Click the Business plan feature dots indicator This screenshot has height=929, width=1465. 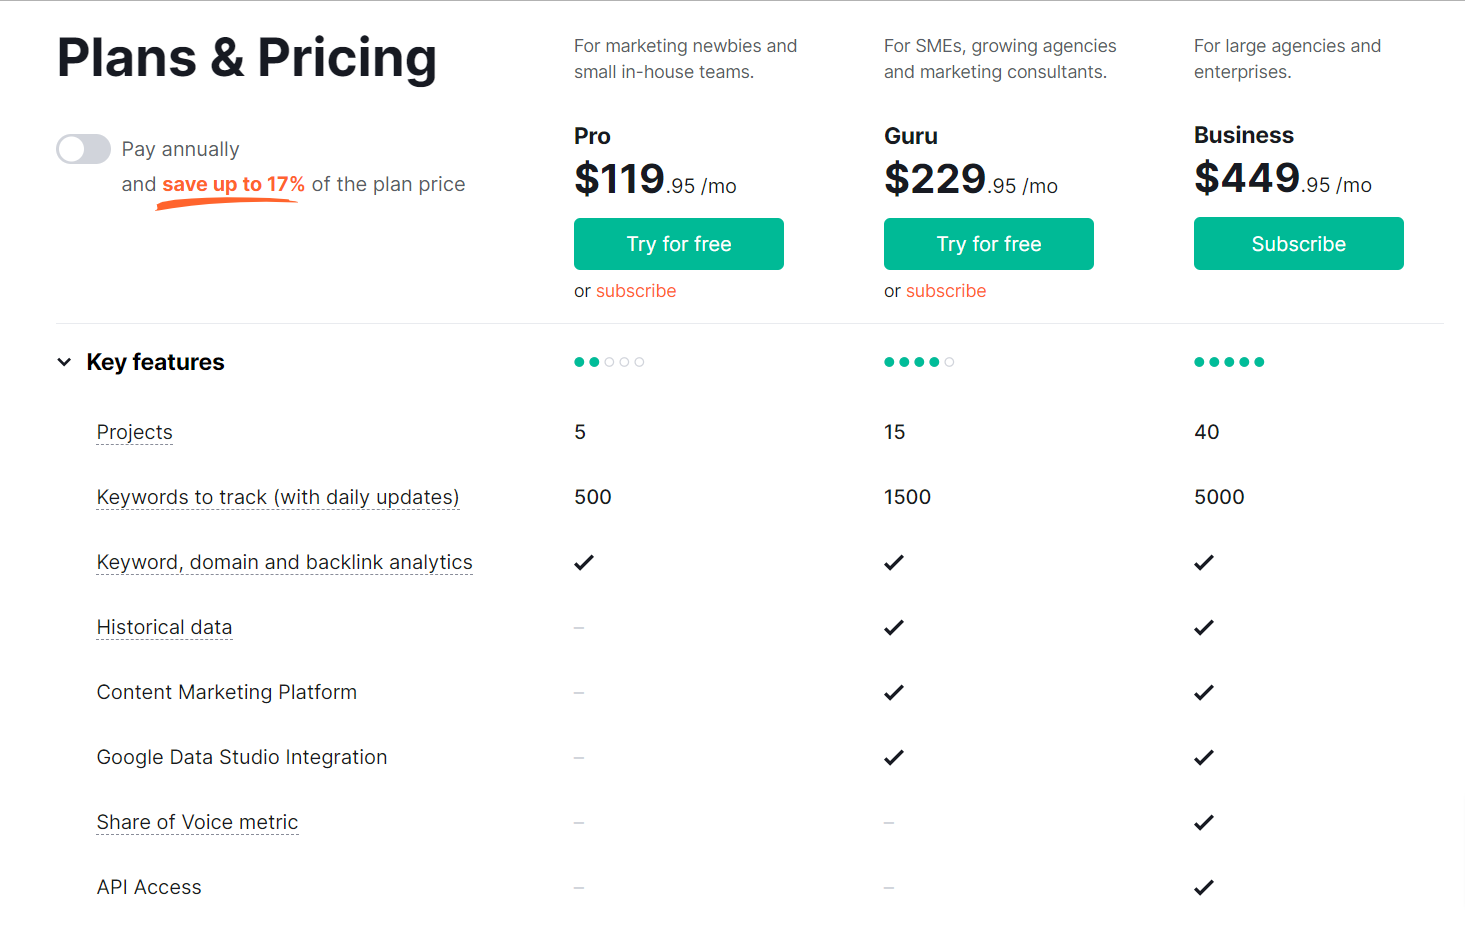click(1229, 362)
